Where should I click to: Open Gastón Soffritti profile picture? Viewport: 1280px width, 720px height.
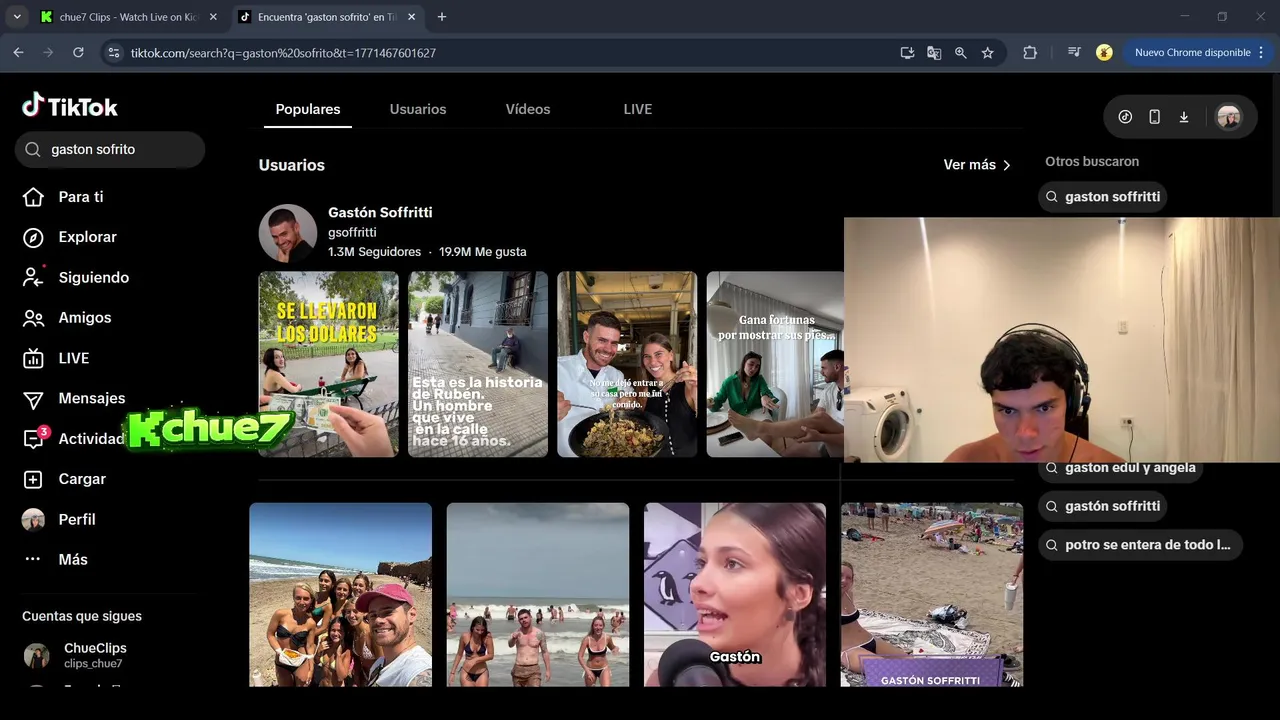(288, 233)
